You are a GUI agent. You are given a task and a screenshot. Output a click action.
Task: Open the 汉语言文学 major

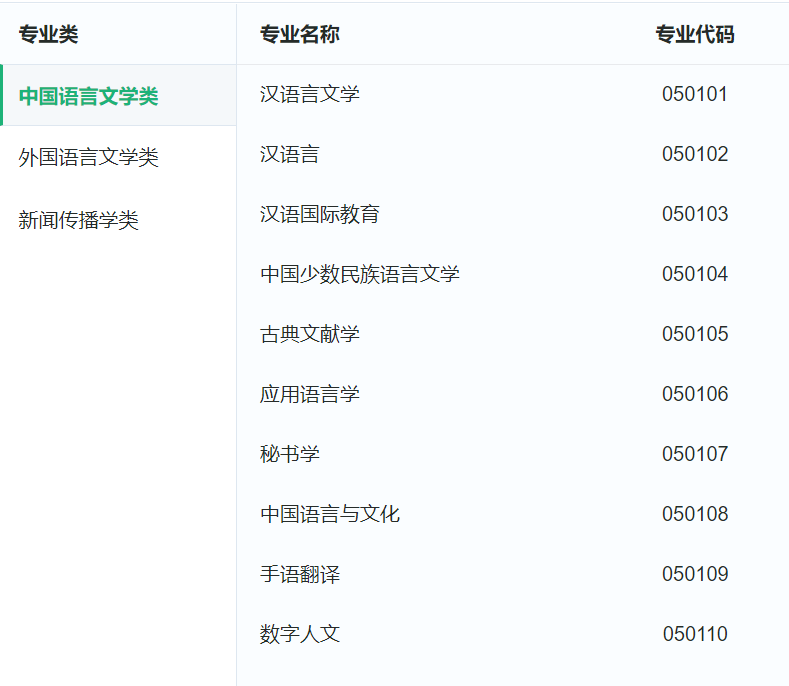(x=309, y=94)
